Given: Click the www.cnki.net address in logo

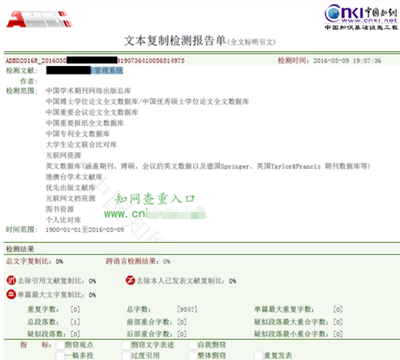Looking at the screenshot, I should 369,21.
